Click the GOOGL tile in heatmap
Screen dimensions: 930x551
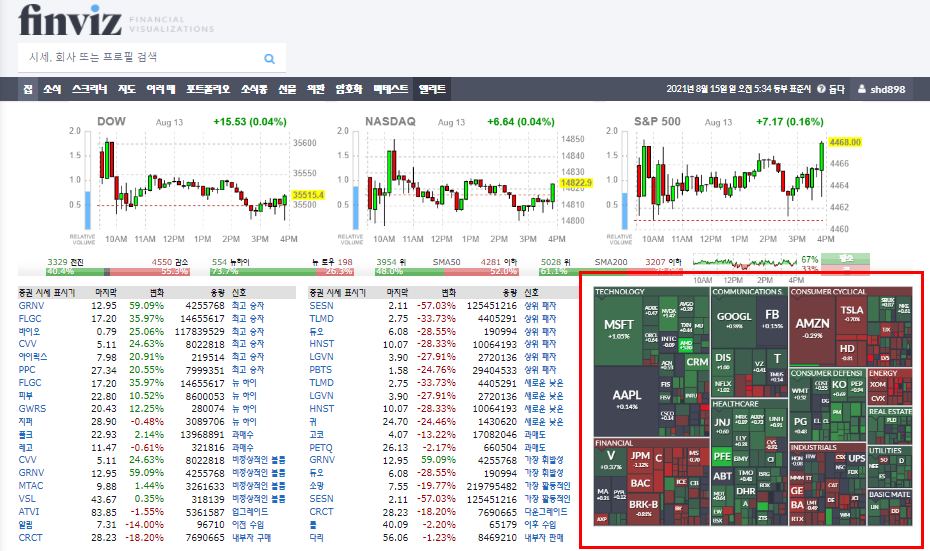click(x=734, y=321)
